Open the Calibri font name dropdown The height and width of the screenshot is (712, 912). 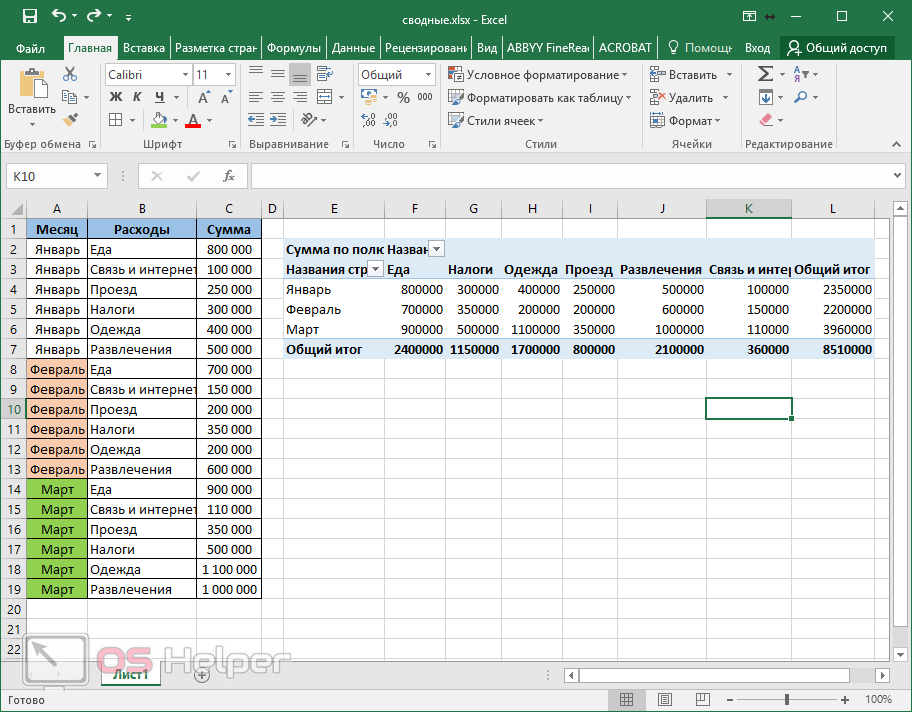(x=185, y=75)
